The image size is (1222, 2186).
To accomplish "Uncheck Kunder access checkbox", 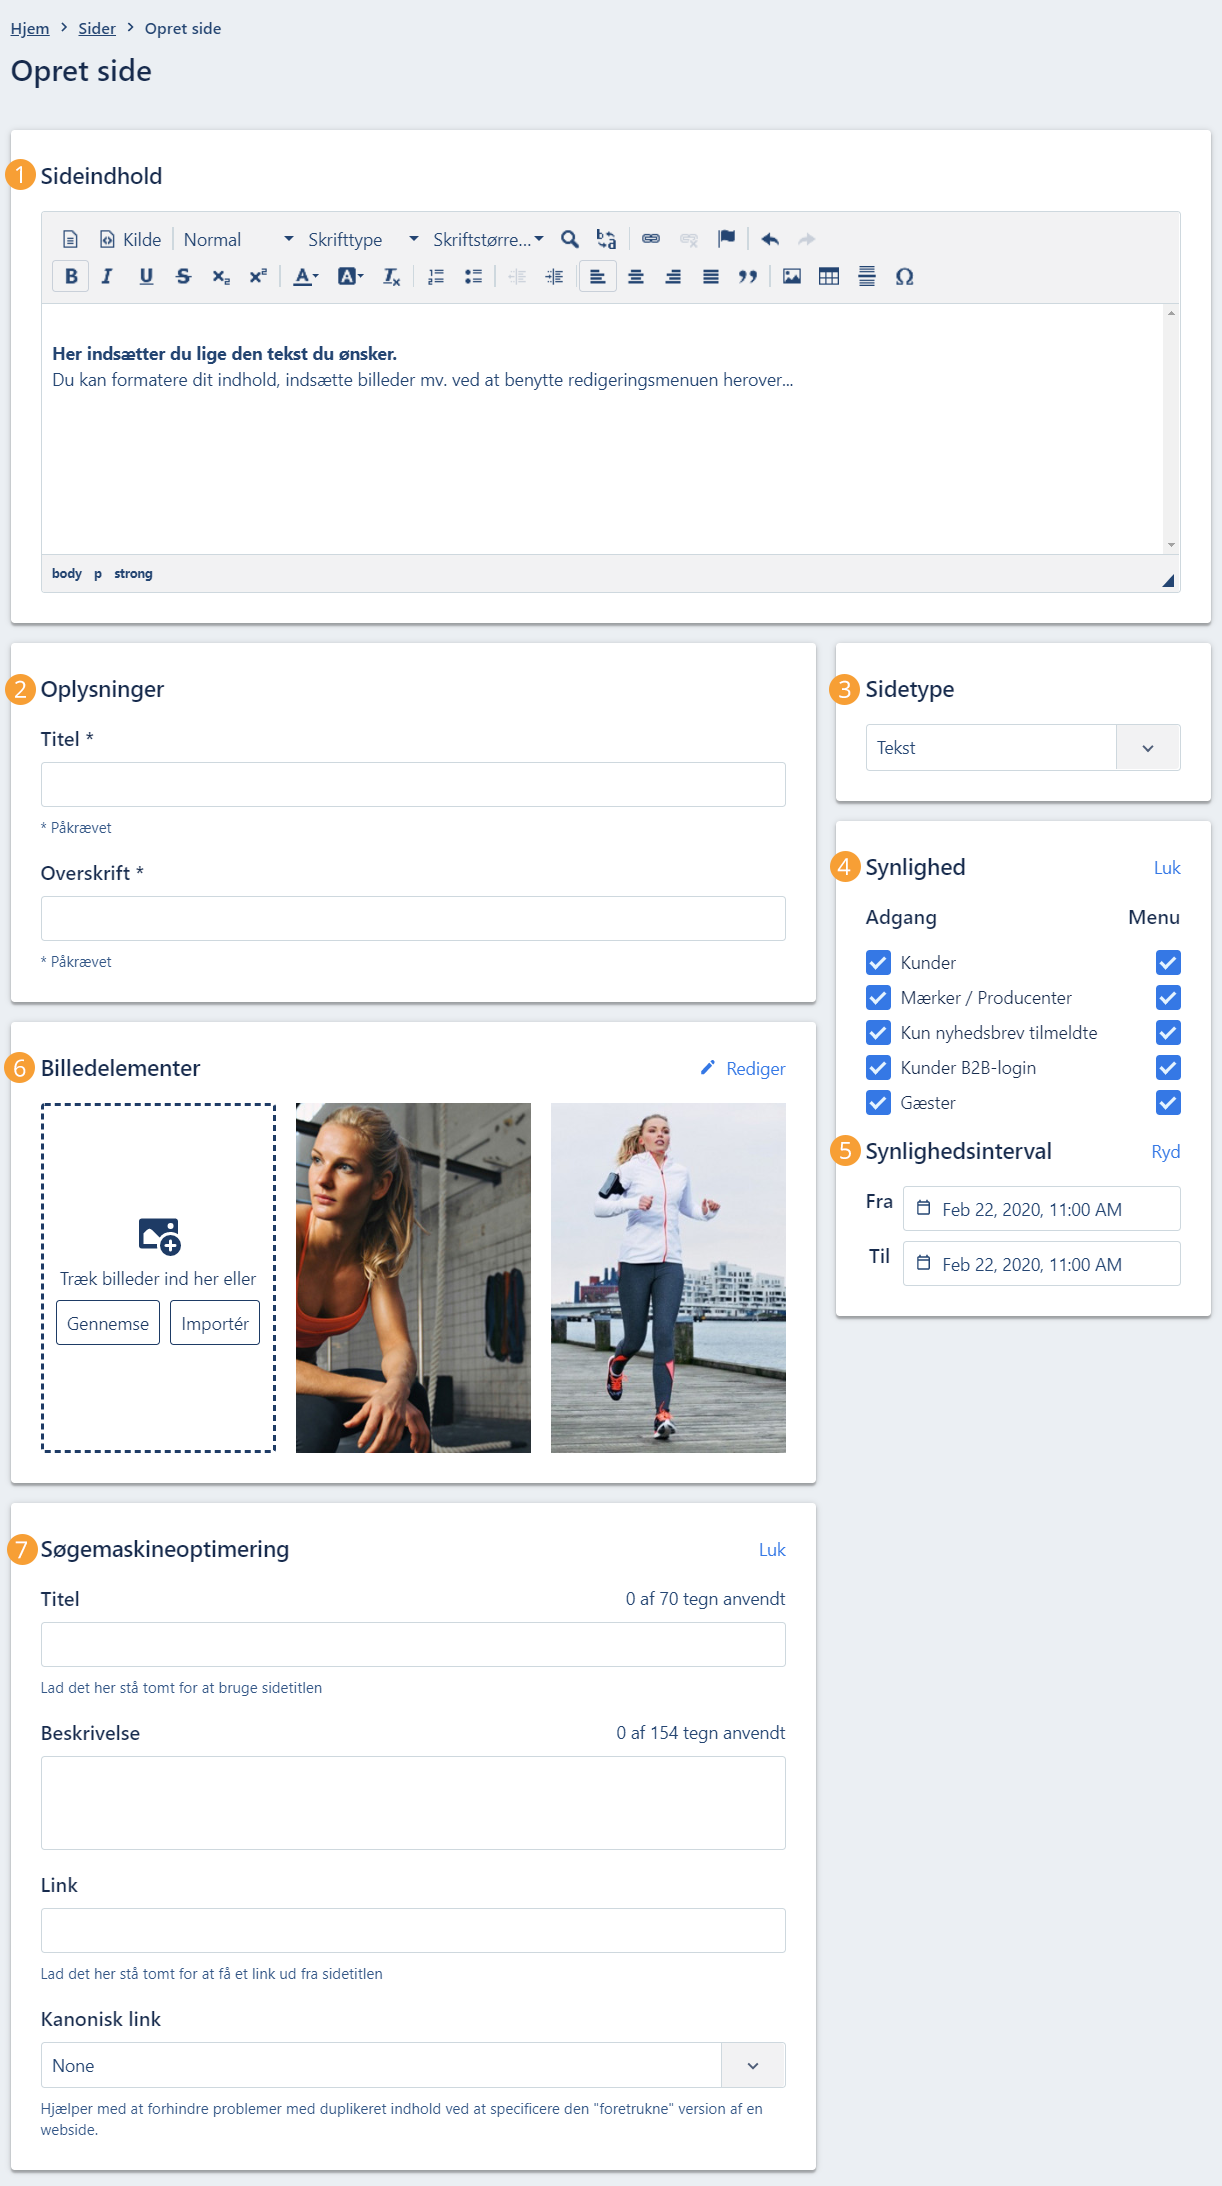I will click(878, 963).
